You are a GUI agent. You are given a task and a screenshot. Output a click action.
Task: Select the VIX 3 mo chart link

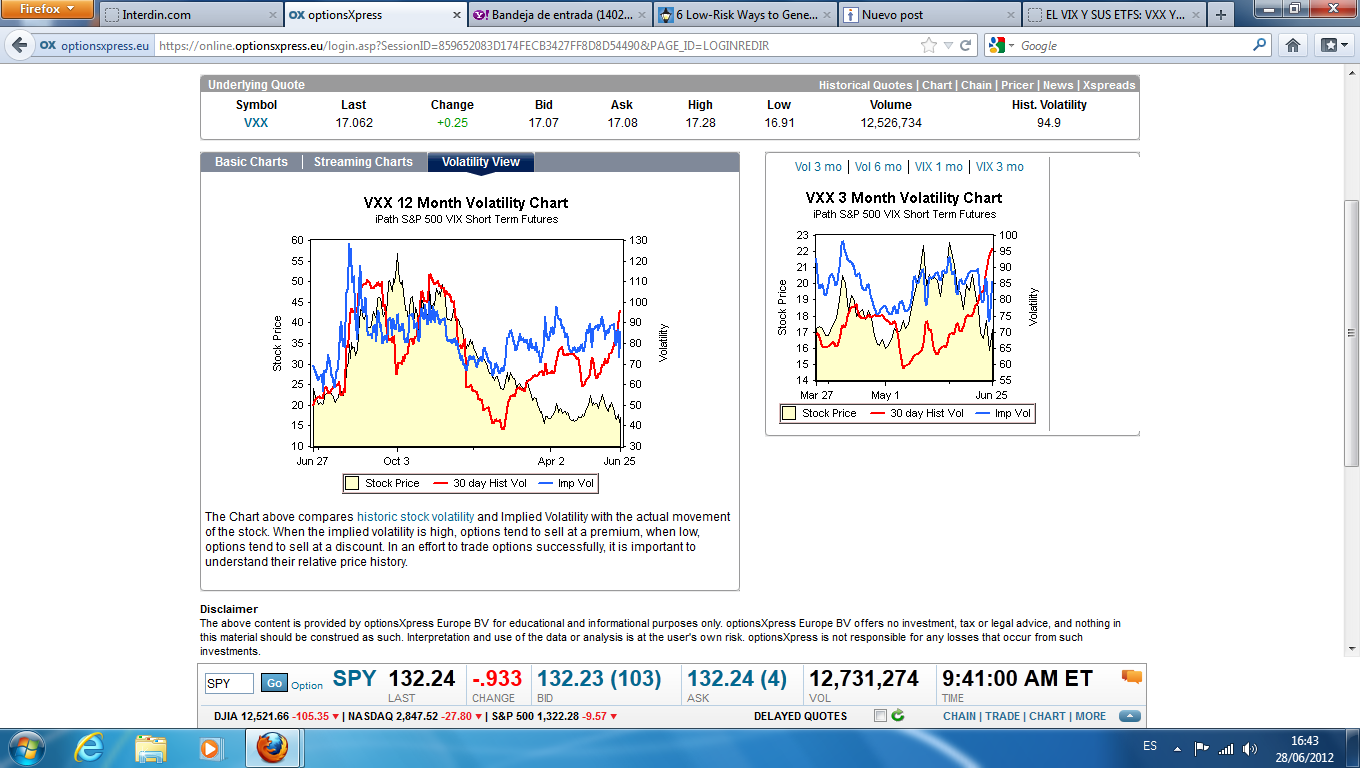1000,167
